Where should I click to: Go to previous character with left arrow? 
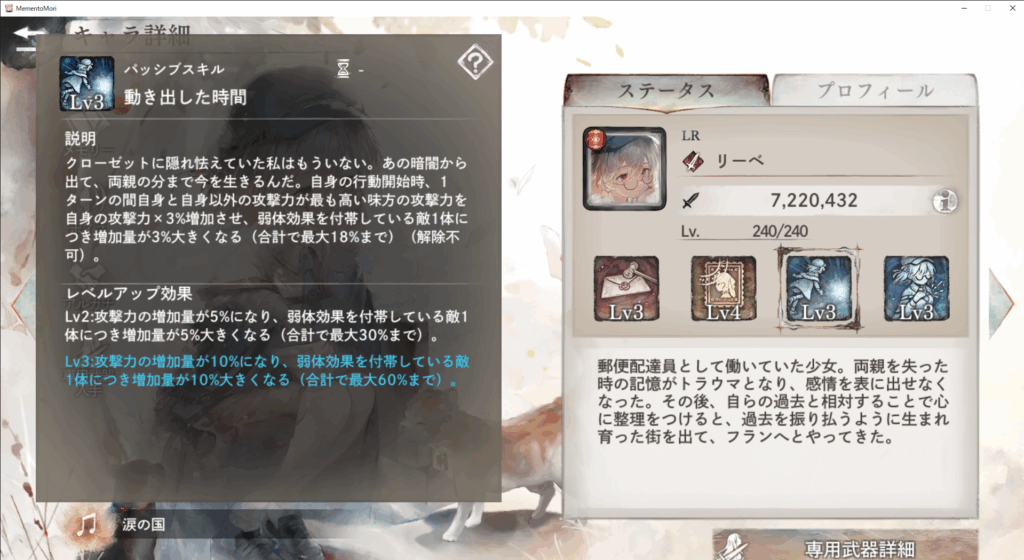[x=21, y=304]
